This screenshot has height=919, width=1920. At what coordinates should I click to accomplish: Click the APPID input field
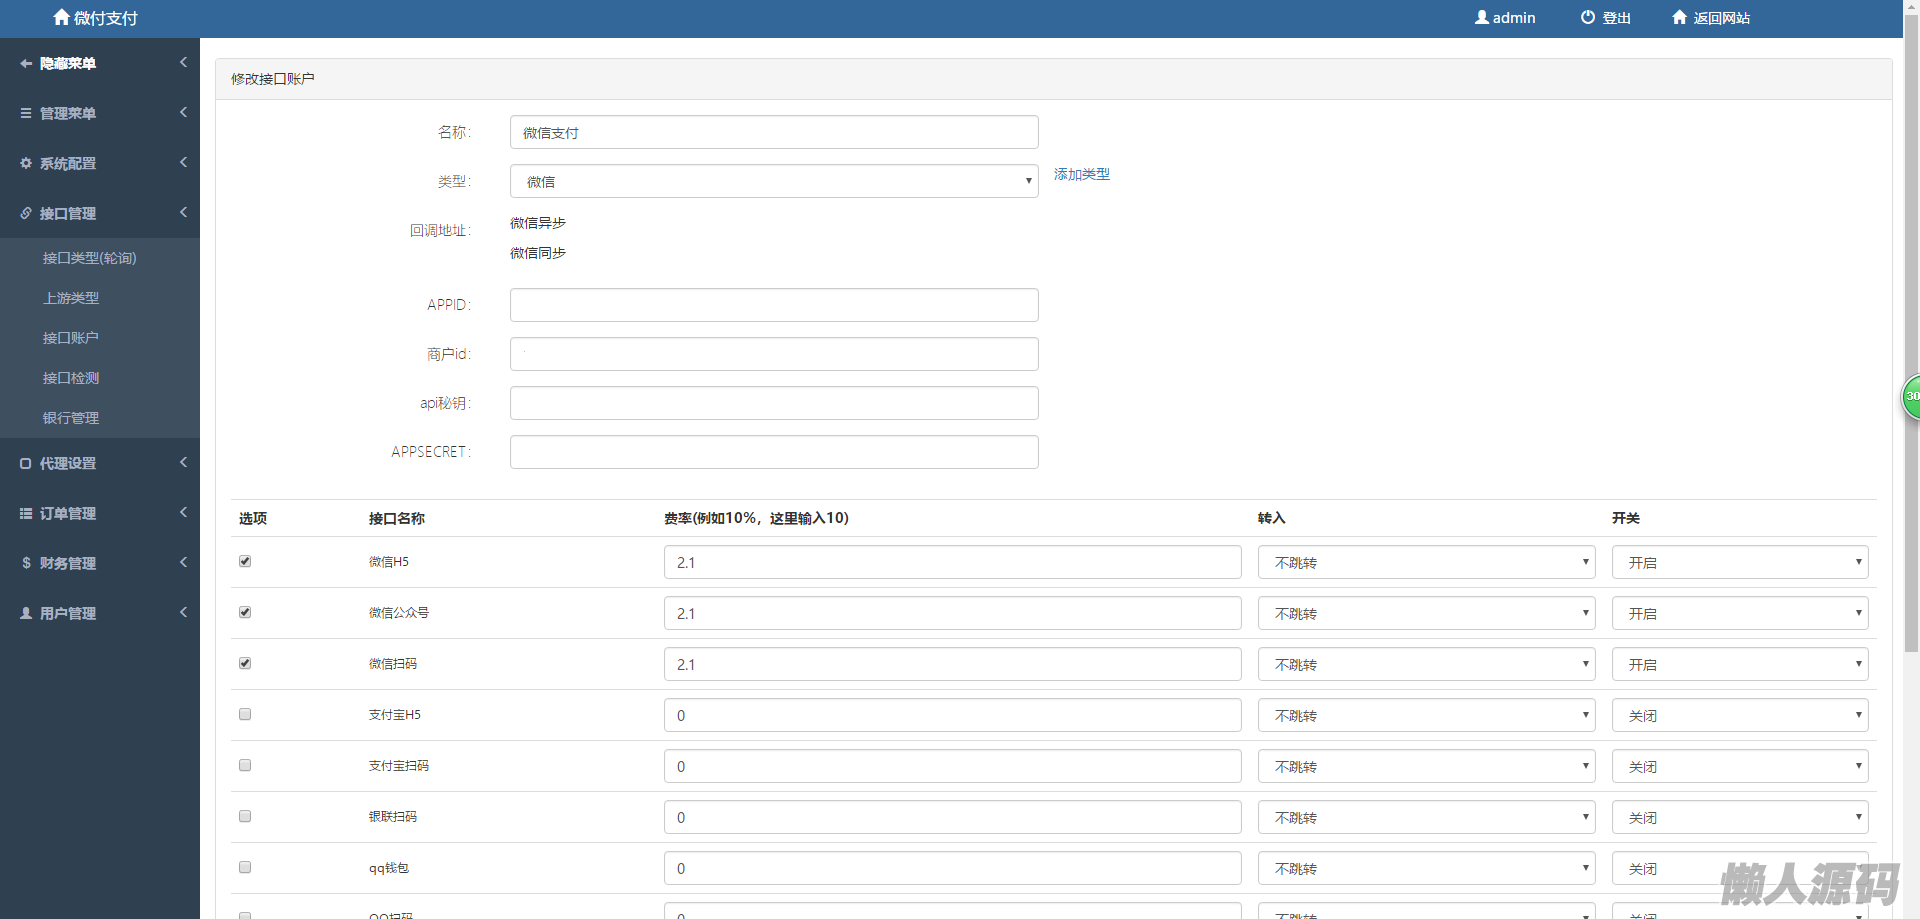pyautogui.click(x=773, y=305)
